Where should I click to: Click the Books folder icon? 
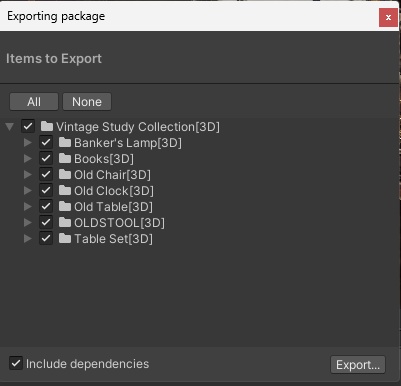pos(65,158)
